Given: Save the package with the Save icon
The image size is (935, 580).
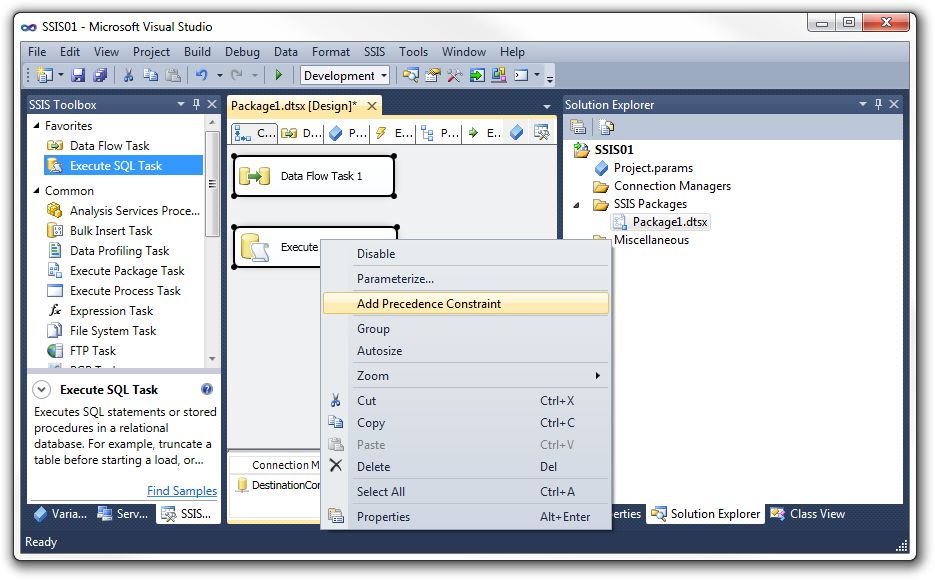Looking at the screenshot, I should pos(78,75).
